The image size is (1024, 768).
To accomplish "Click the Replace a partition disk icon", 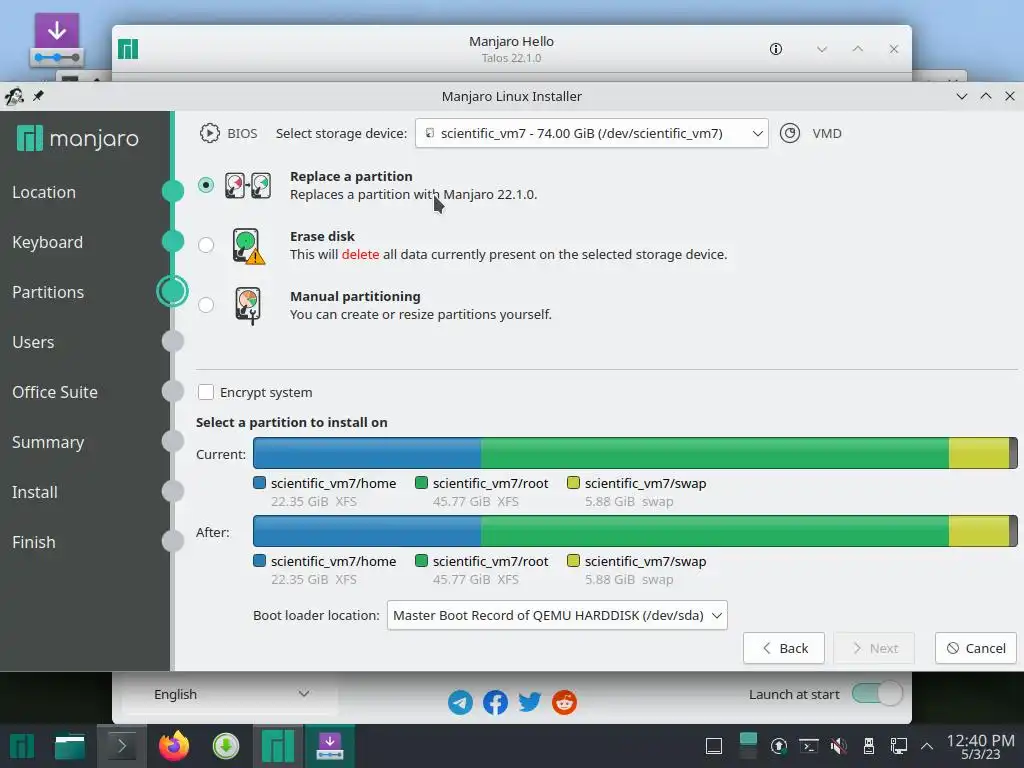I will (248, 185).
